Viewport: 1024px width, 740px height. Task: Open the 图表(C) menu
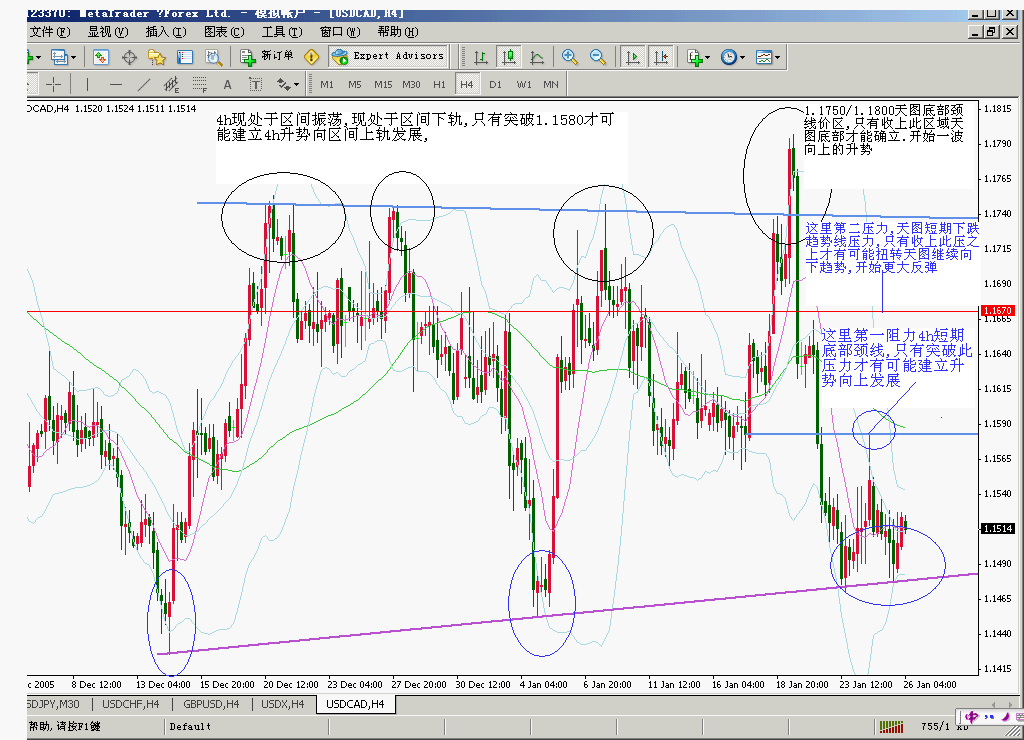click(x=224, y=32)
